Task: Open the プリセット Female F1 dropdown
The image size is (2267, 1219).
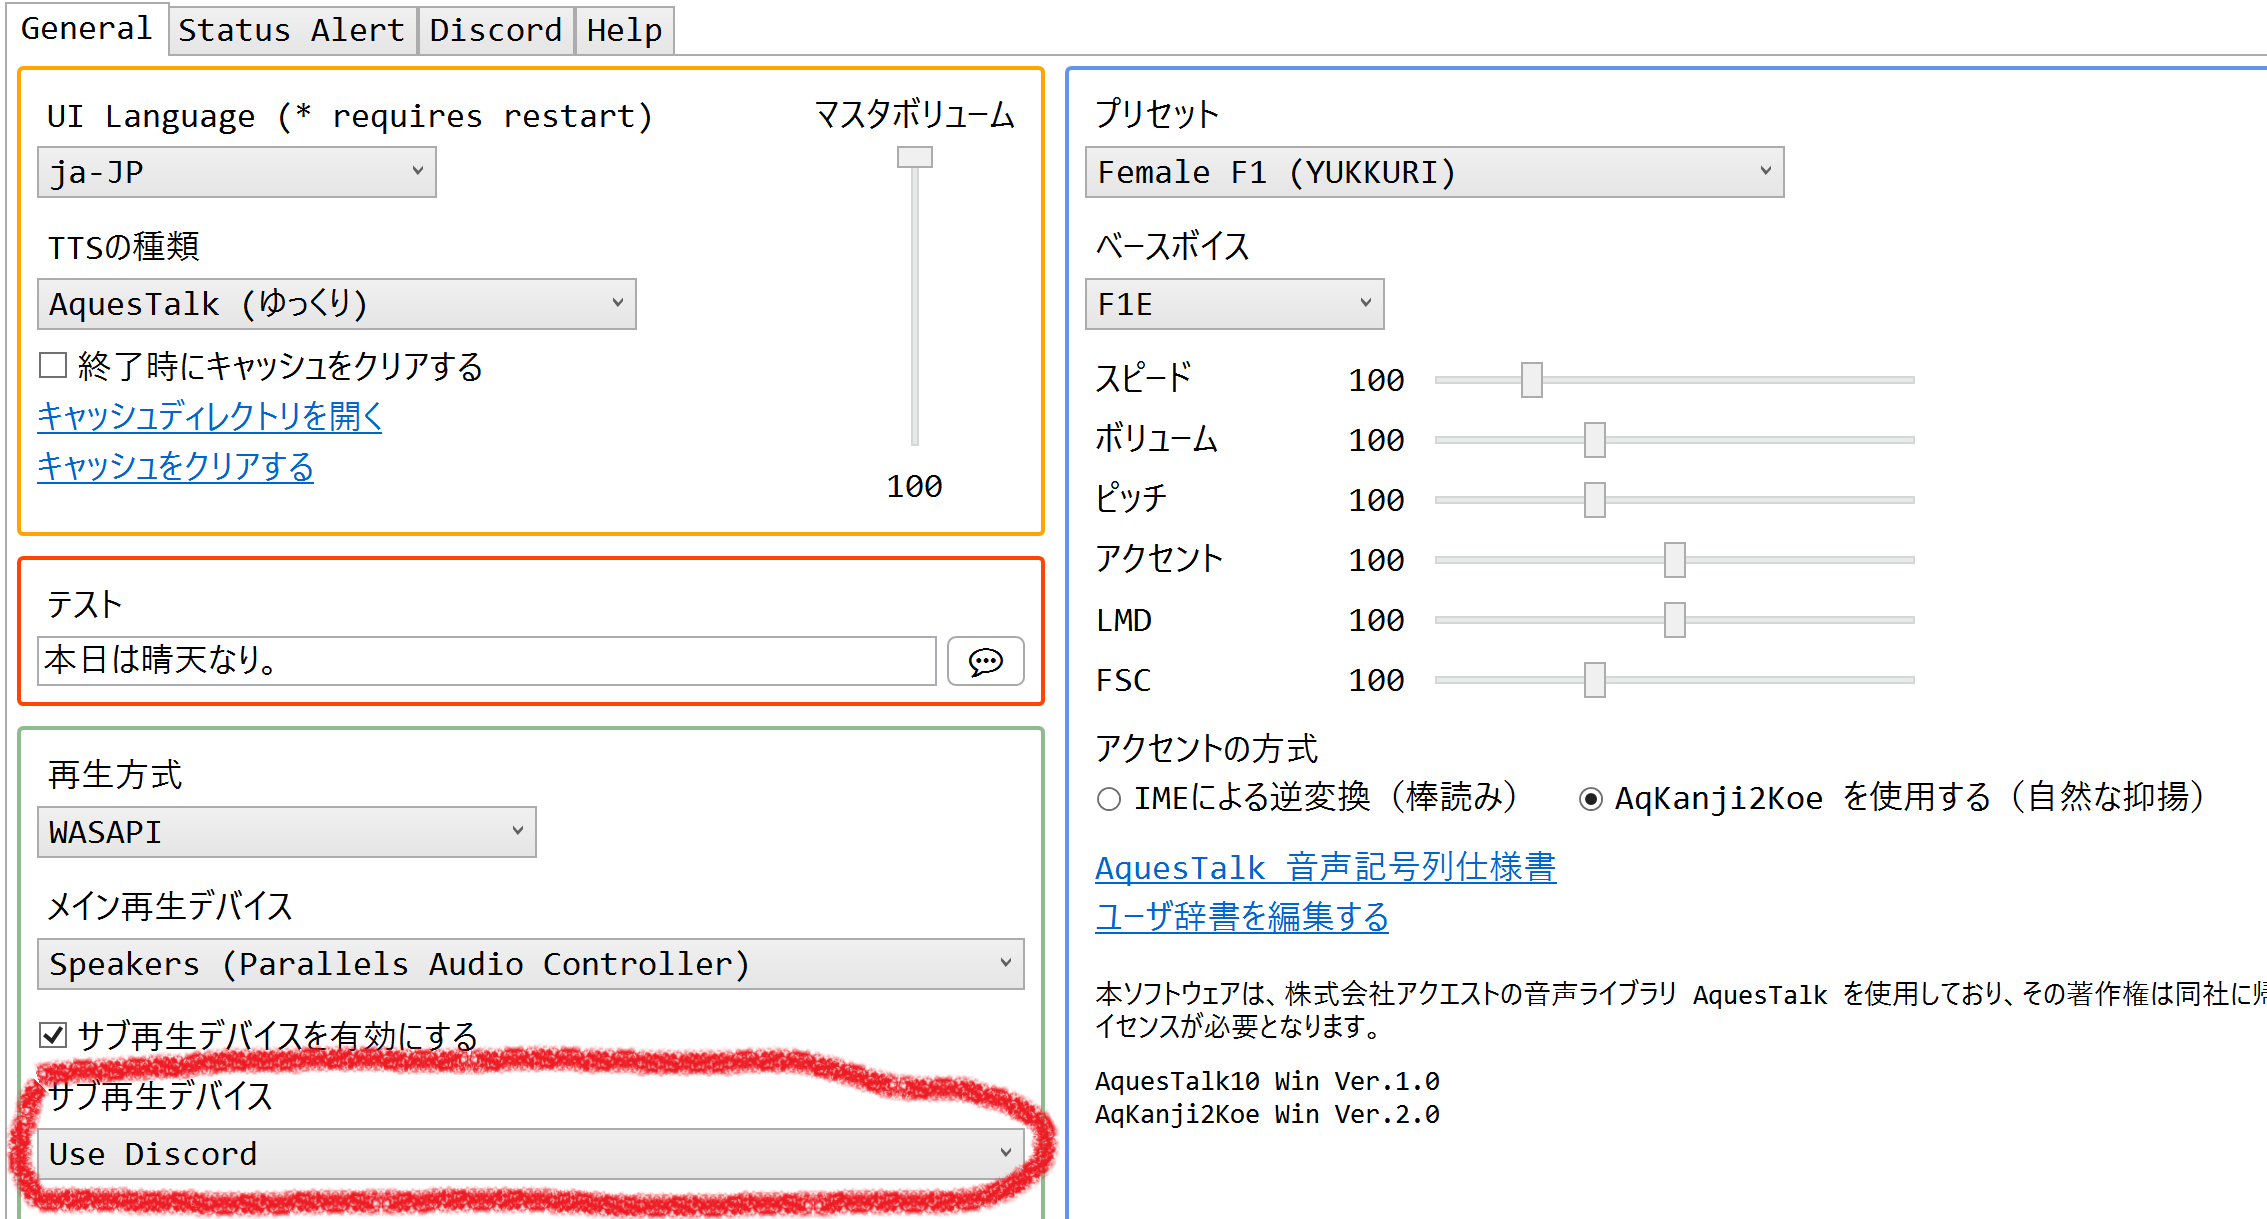Action: pyautogui.click(x=1435, y=172)
